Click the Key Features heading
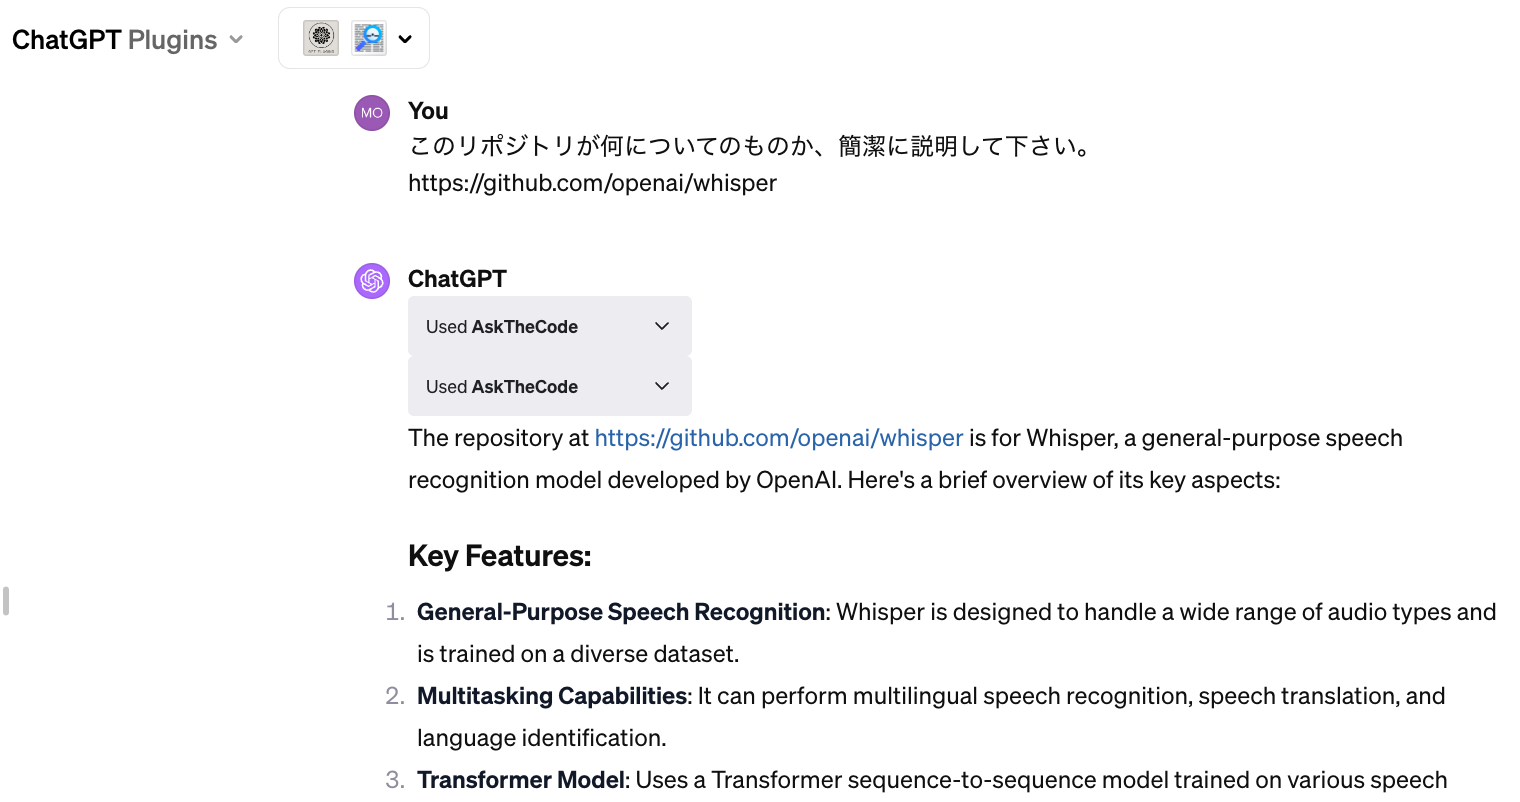The width and height of the screenshot is (1520, 802). 499,556
